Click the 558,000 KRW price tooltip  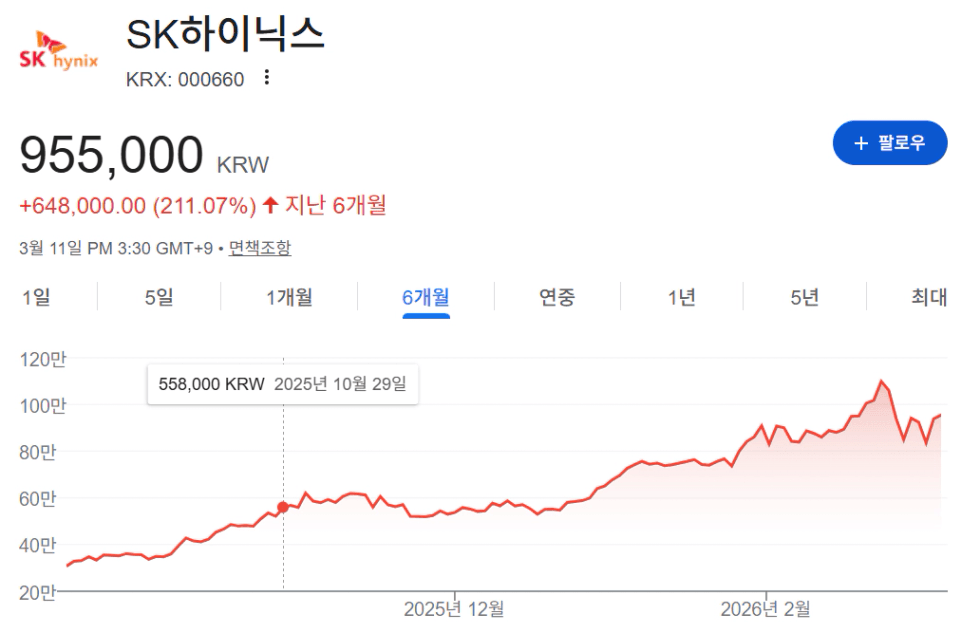(283, 384)
